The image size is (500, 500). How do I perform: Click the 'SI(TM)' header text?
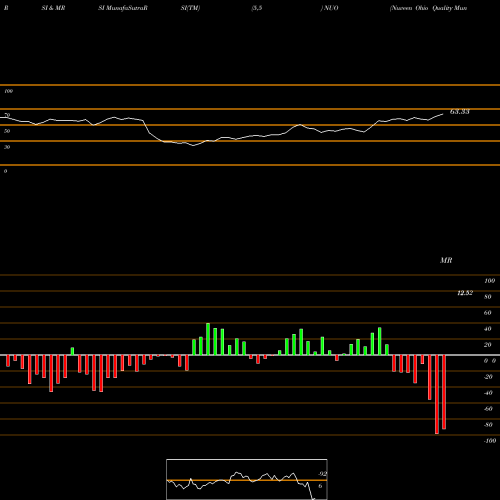tap(190, 8)
